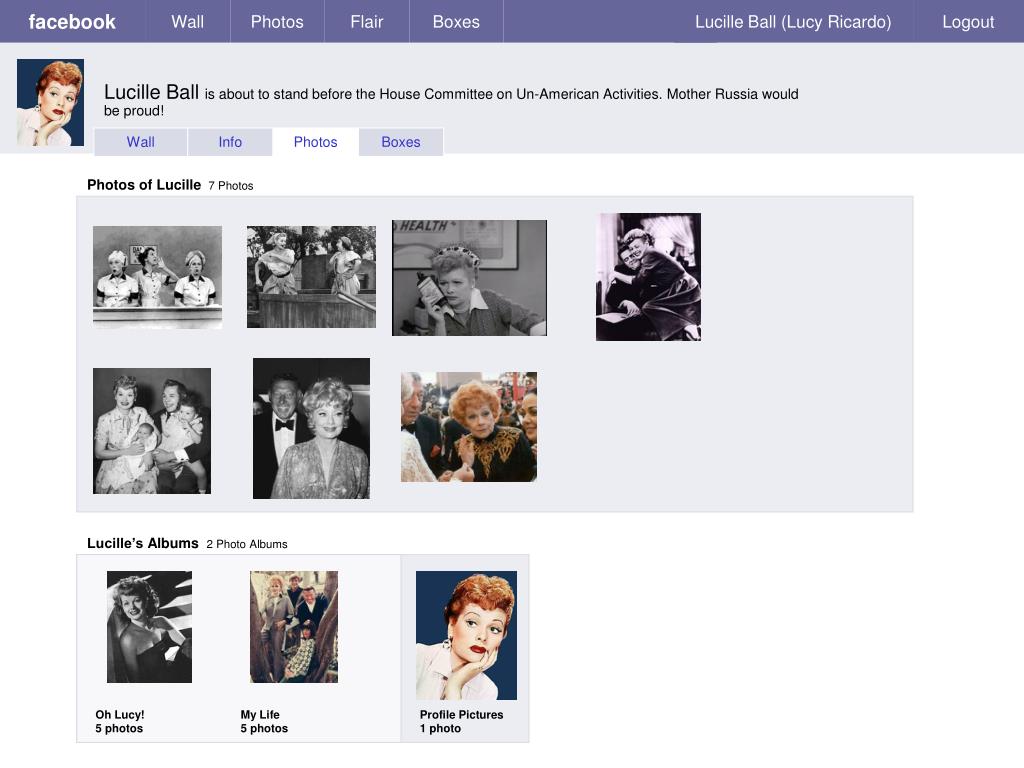The width and height of the screenshot is (1024, 768).
Task: Click the 2 Photo Albums count text
Action: tap(247, 544)
